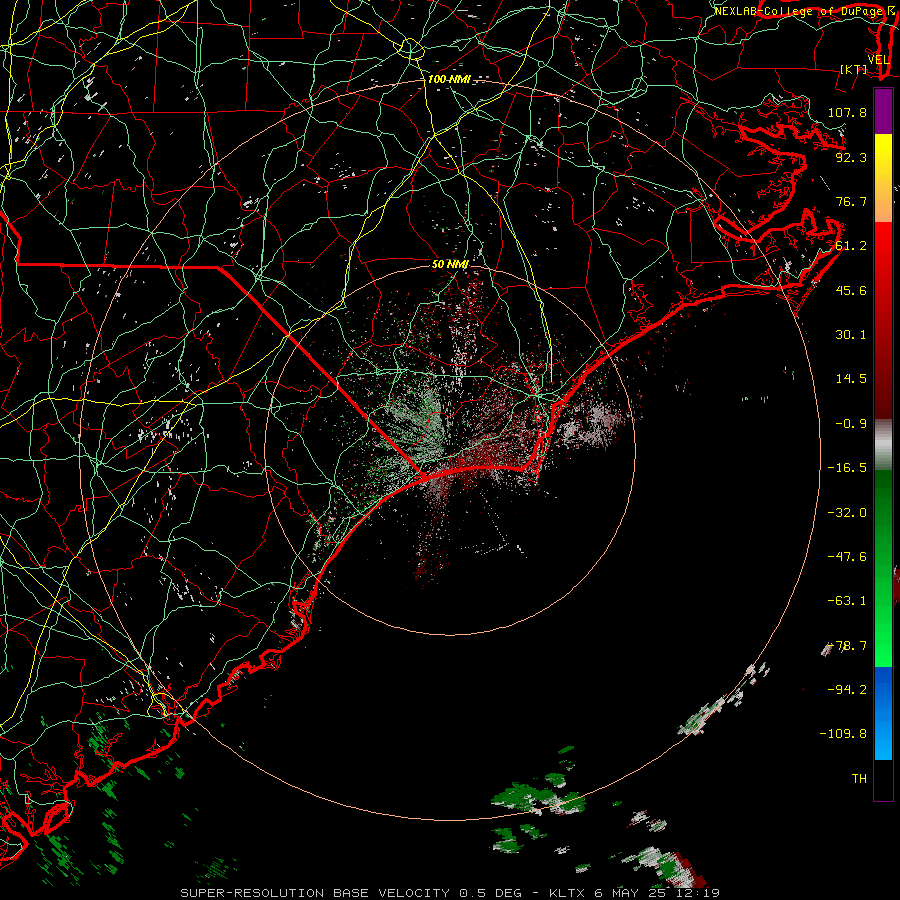Click the blue segment of the color bar
This screenshot has height=900, width=900.
883,713
